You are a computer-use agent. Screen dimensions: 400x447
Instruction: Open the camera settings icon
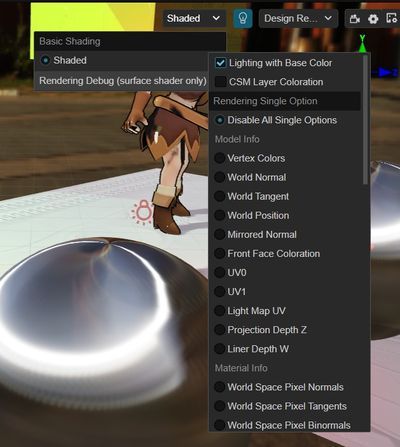point(354,19)
